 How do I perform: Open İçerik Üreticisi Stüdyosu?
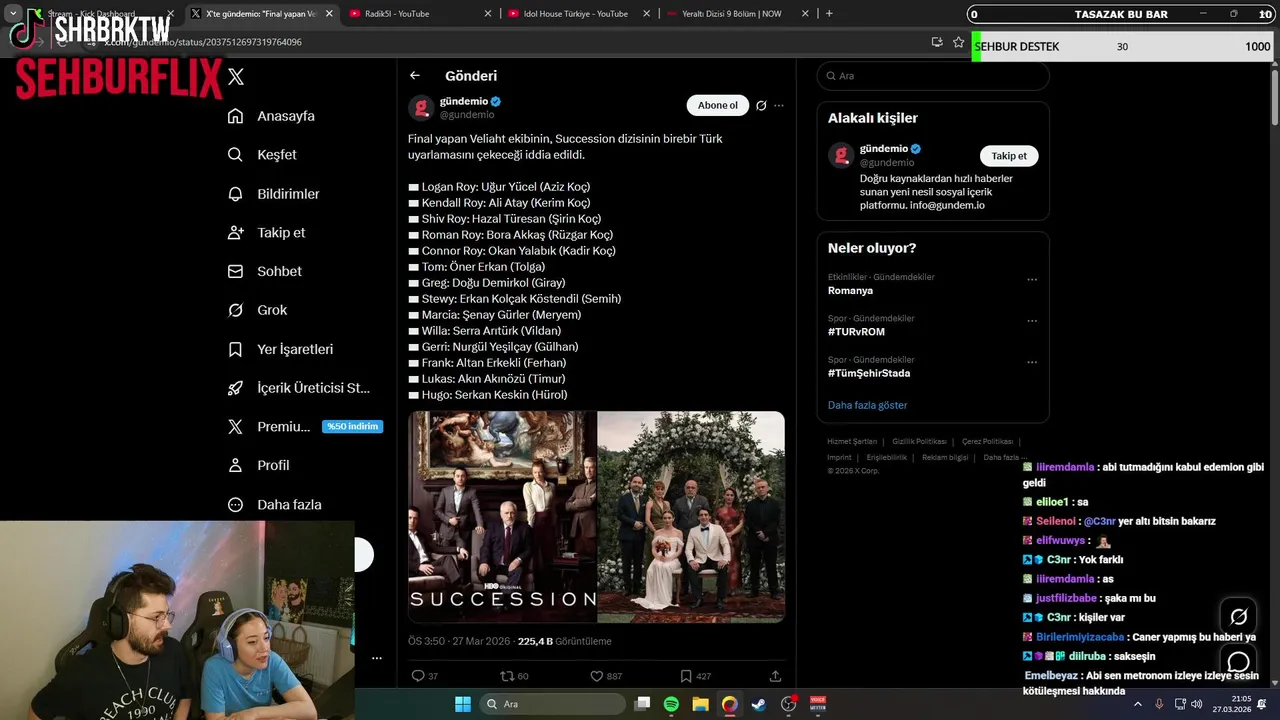tap(299, 388)
